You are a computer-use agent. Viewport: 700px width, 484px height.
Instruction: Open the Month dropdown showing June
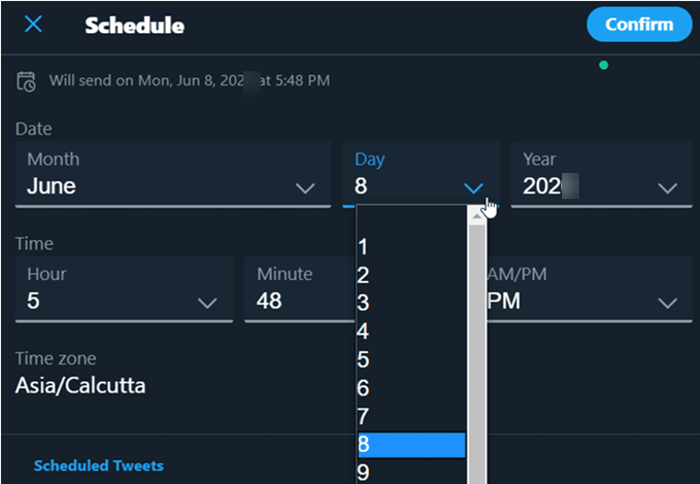pos(173,175)
